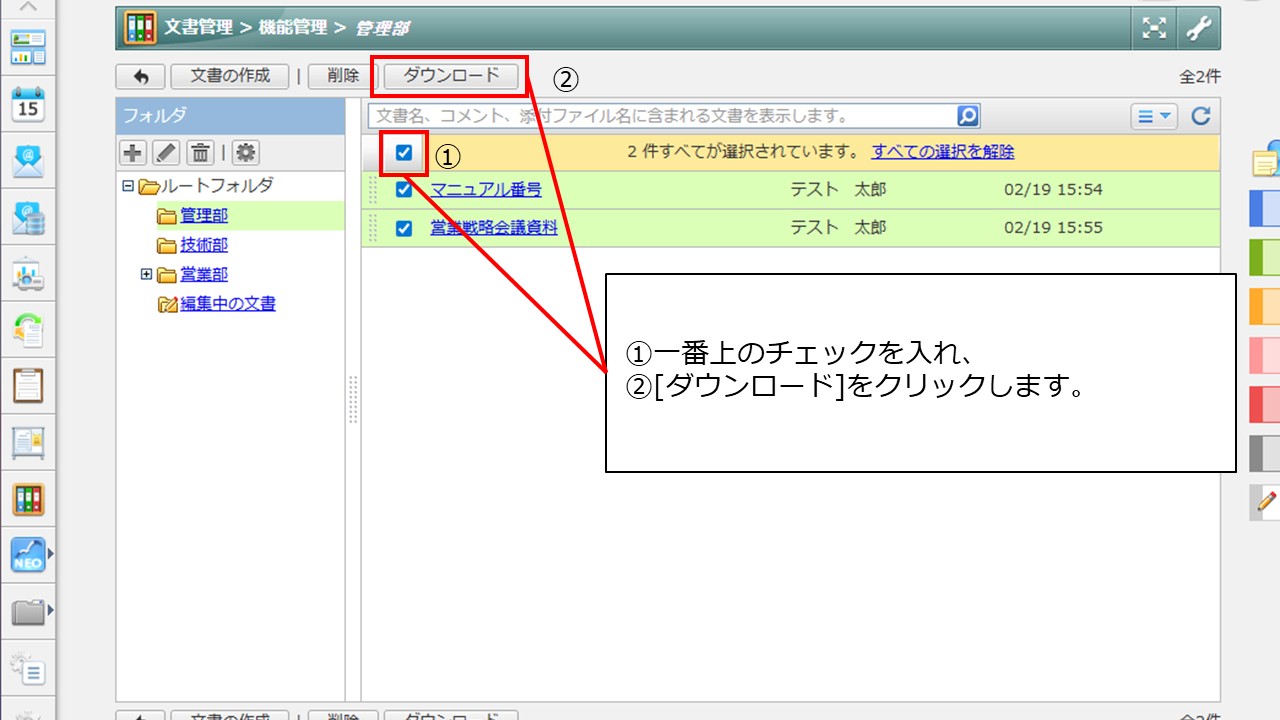The image size is (1280, 720).
Task: Open the schedule calendar icon showing 15
Action: coord(28,104)
